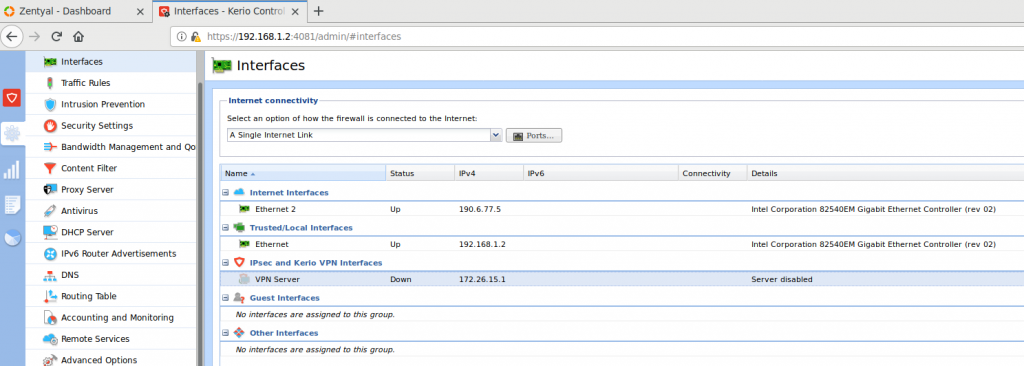This screenshot has height=366, width=1024.
Task: Collapse the Trusted/Local Interfaces group
Action: coord(225,227)
